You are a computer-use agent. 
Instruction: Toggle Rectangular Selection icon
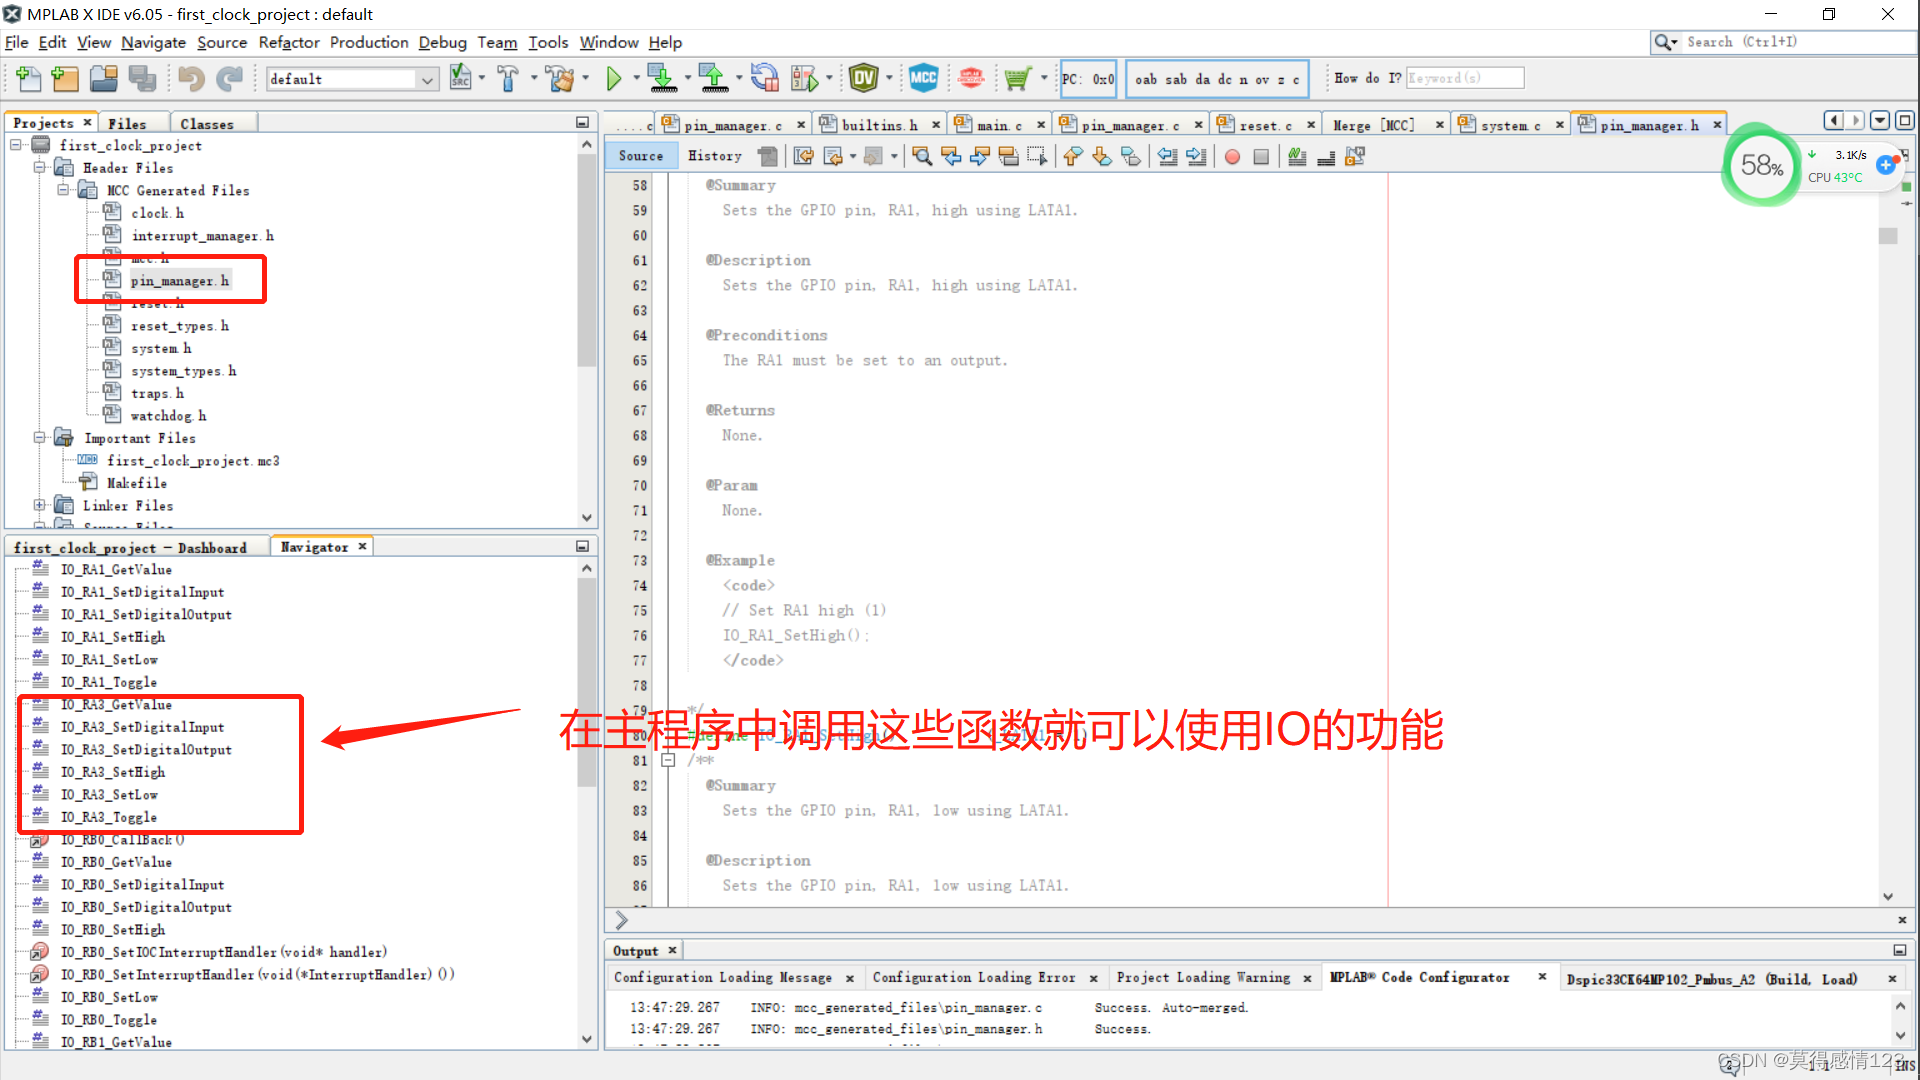point(1037,156)
